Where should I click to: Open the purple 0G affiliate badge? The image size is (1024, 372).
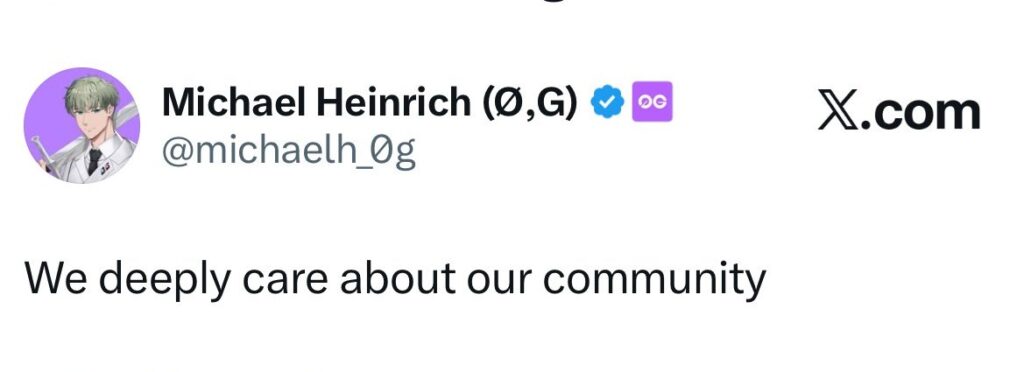(652, 101)
